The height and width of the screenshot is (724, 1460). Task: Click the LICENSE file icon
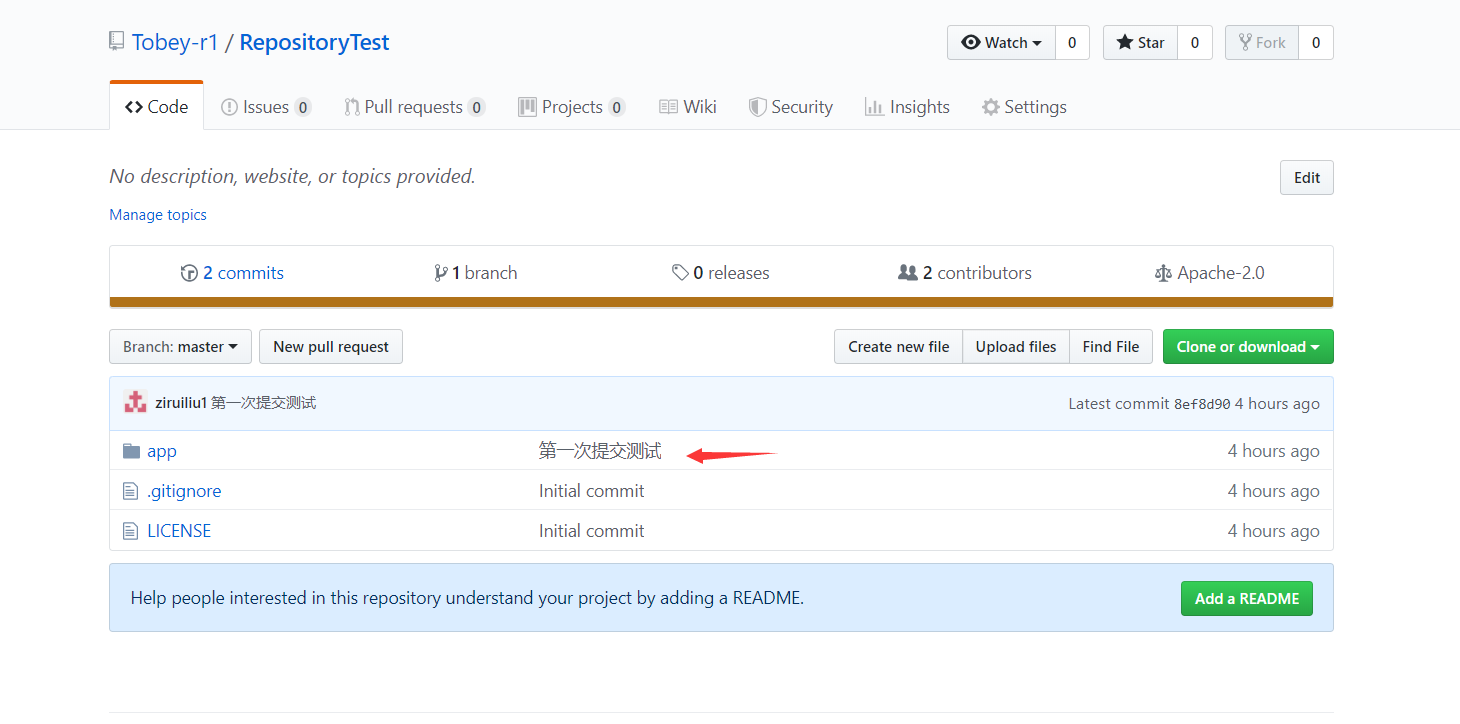[130, 531]
